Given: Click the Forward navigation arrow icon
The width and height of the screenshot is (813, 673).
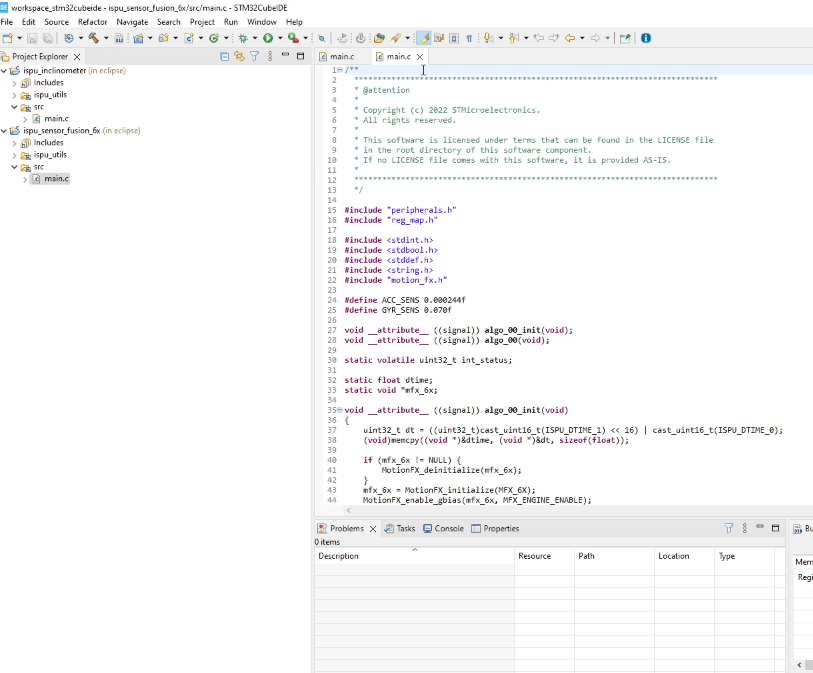Looking at the screenshot, I should point(595,38).
